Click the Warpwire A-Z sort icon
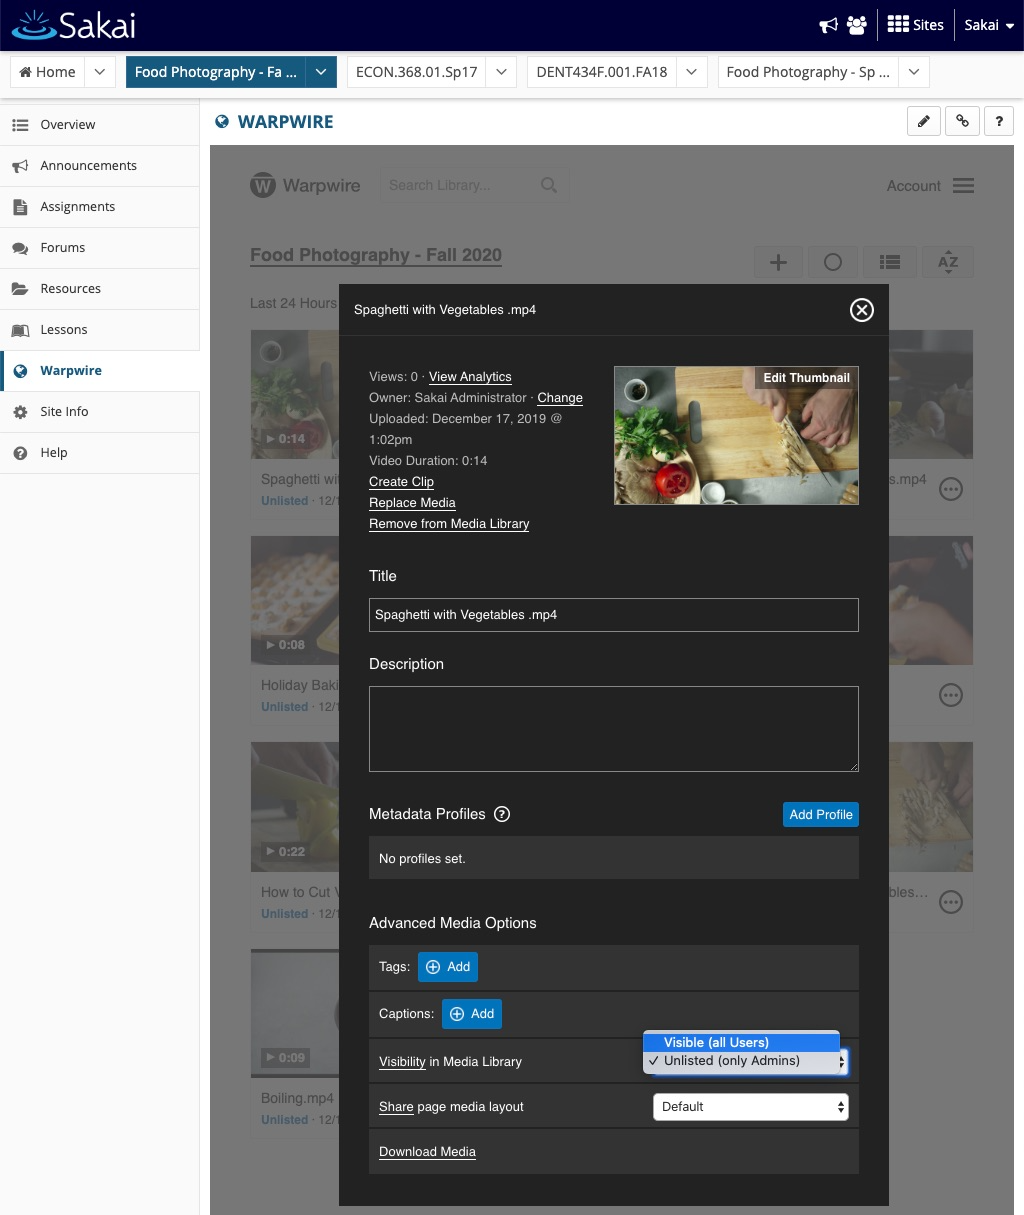 (x=948, y=262)
